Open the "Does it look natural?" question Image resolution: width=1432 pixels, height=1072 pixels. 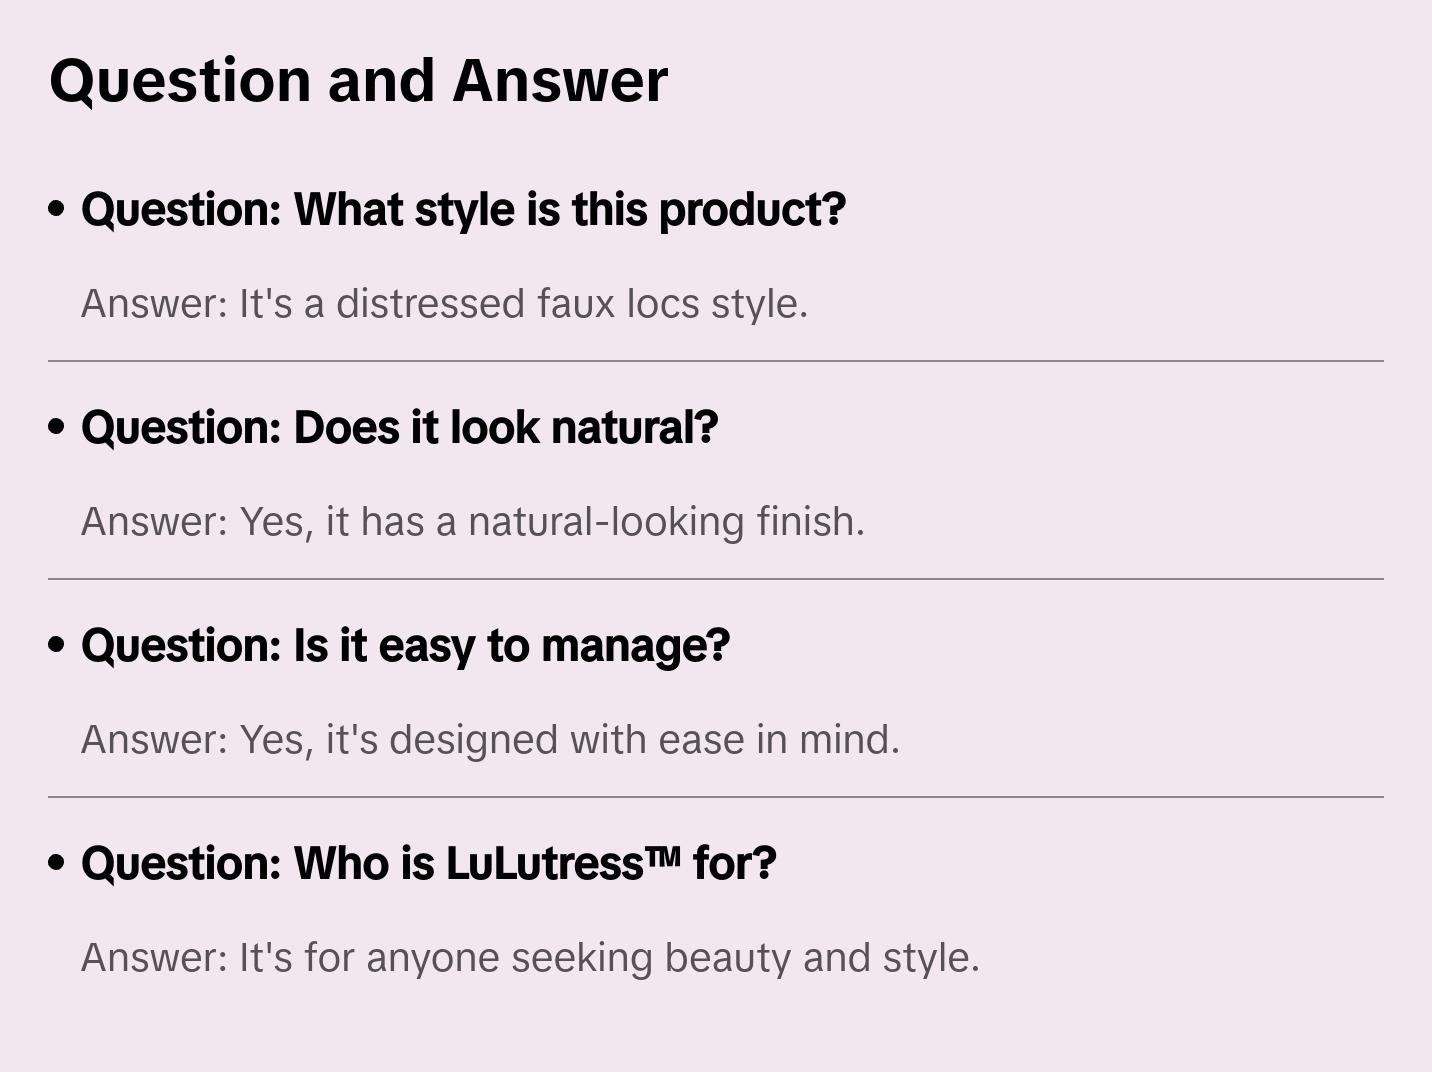pos(399,428)
